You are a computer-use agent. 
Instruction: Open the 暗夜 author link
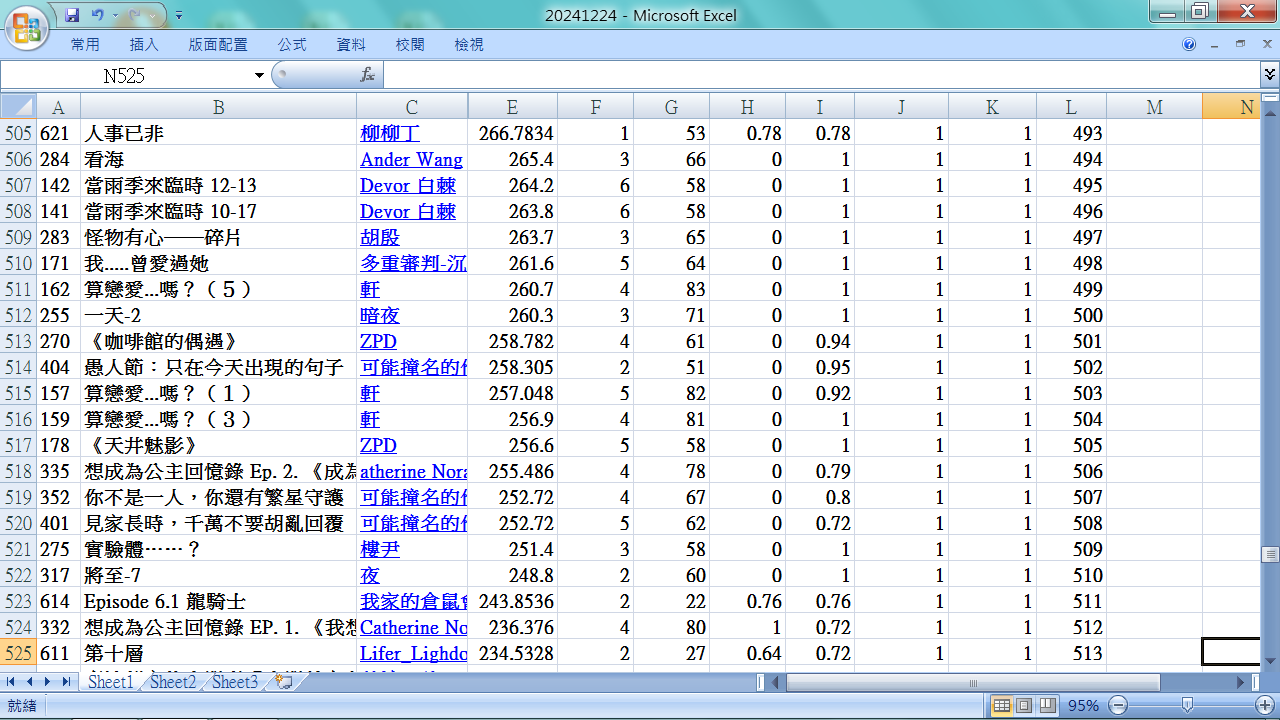(380, 315)
